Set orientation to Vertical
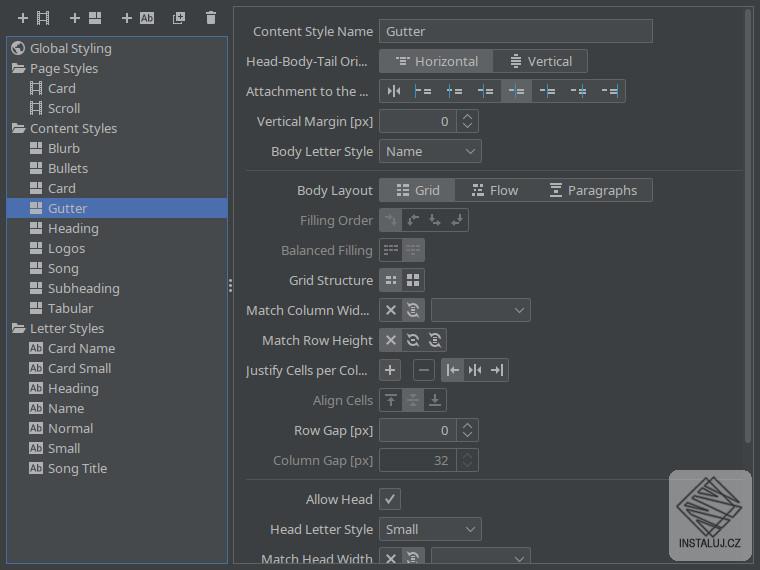760x570 pixels. 540,62
